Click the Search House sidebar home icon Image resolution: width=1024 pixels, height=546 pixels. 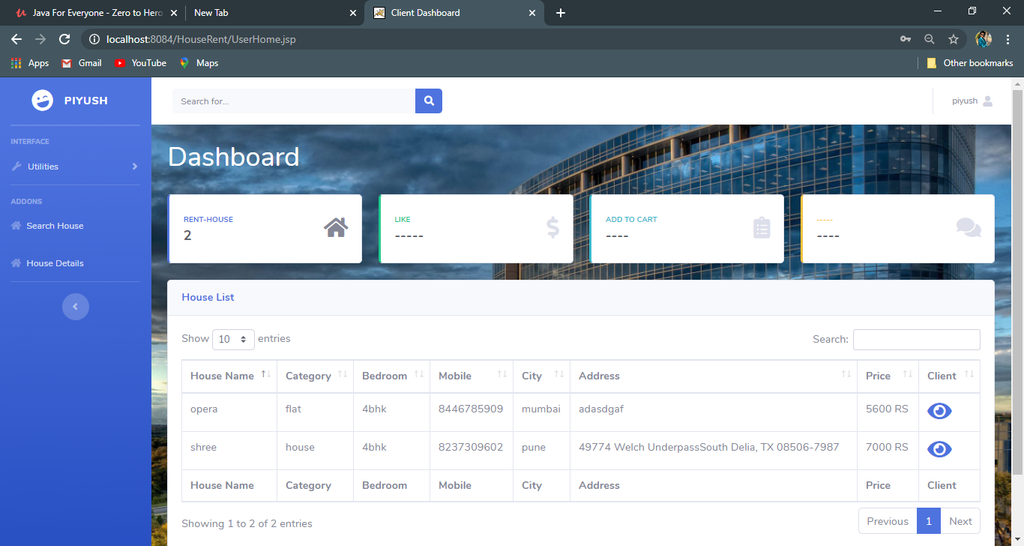point(16,225)
